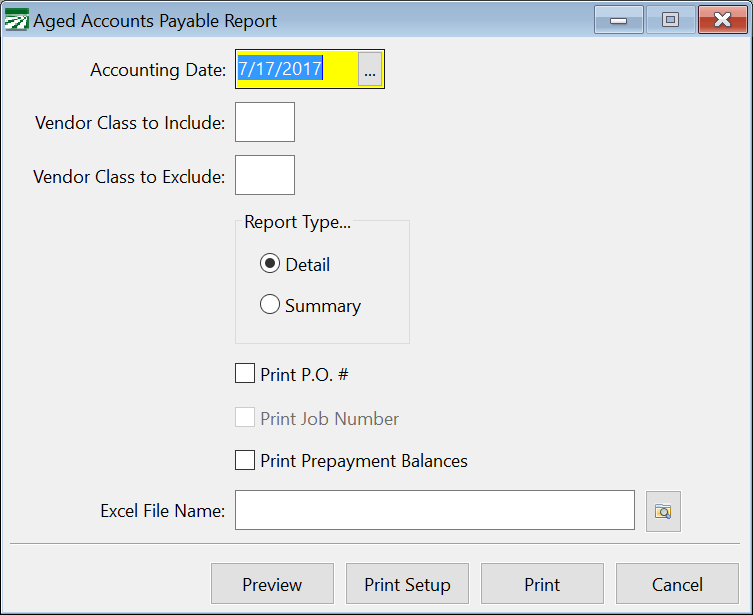
Task: Click the Excel File Name text field
Action: (435, 510)
